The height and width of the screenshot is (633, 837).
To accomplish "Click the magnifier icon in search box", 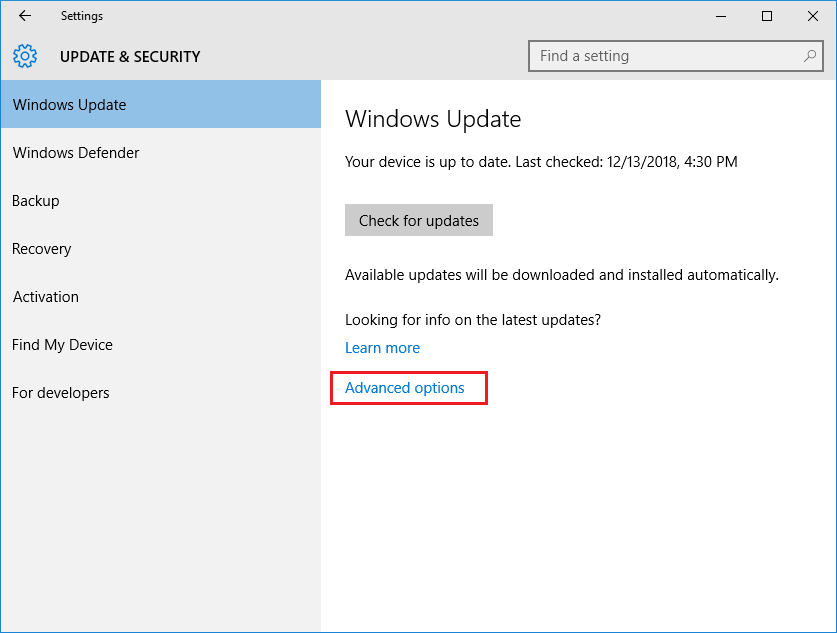I will point(810,56).
